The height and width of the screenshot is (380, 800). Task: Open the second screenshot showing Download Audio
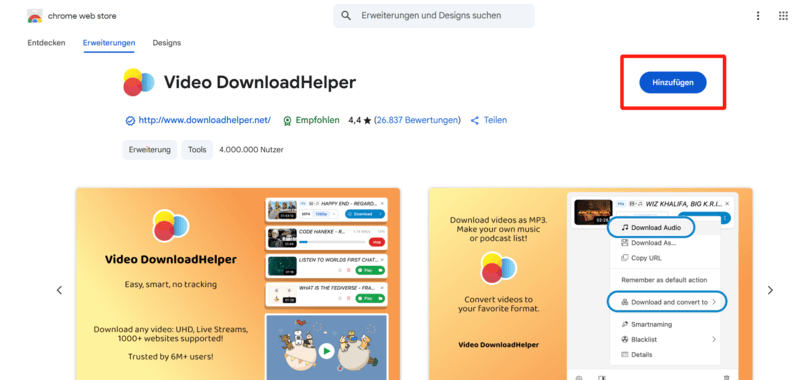pyautogui.click(x=591, y=284)
